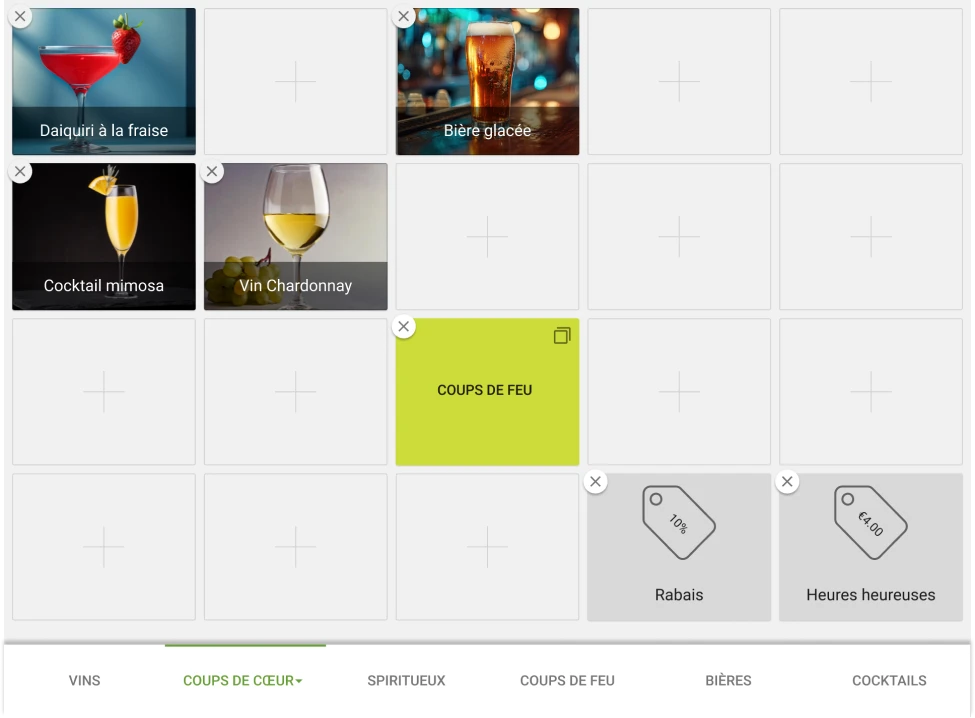Click the €4.00 price tag icon
Viewport: 975px width, 718px height.
tap(870, 522)
